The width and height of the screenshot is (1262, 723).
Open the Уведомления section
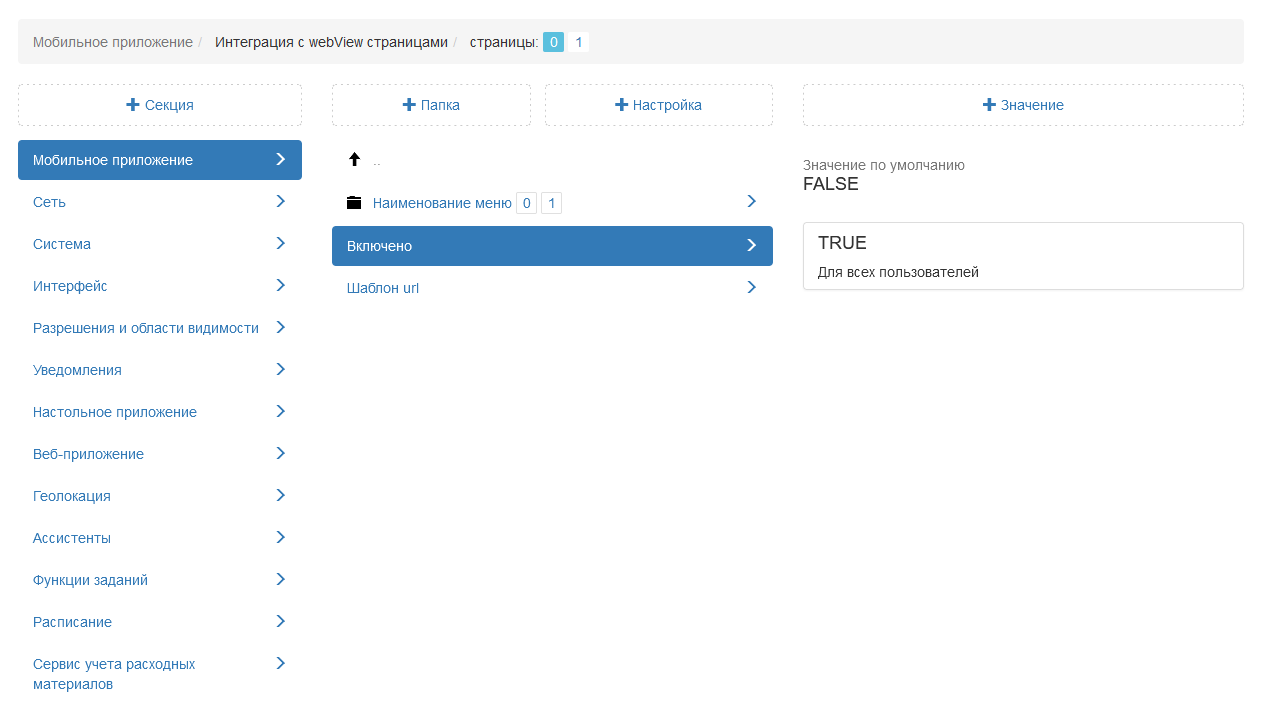coord(77,370)
